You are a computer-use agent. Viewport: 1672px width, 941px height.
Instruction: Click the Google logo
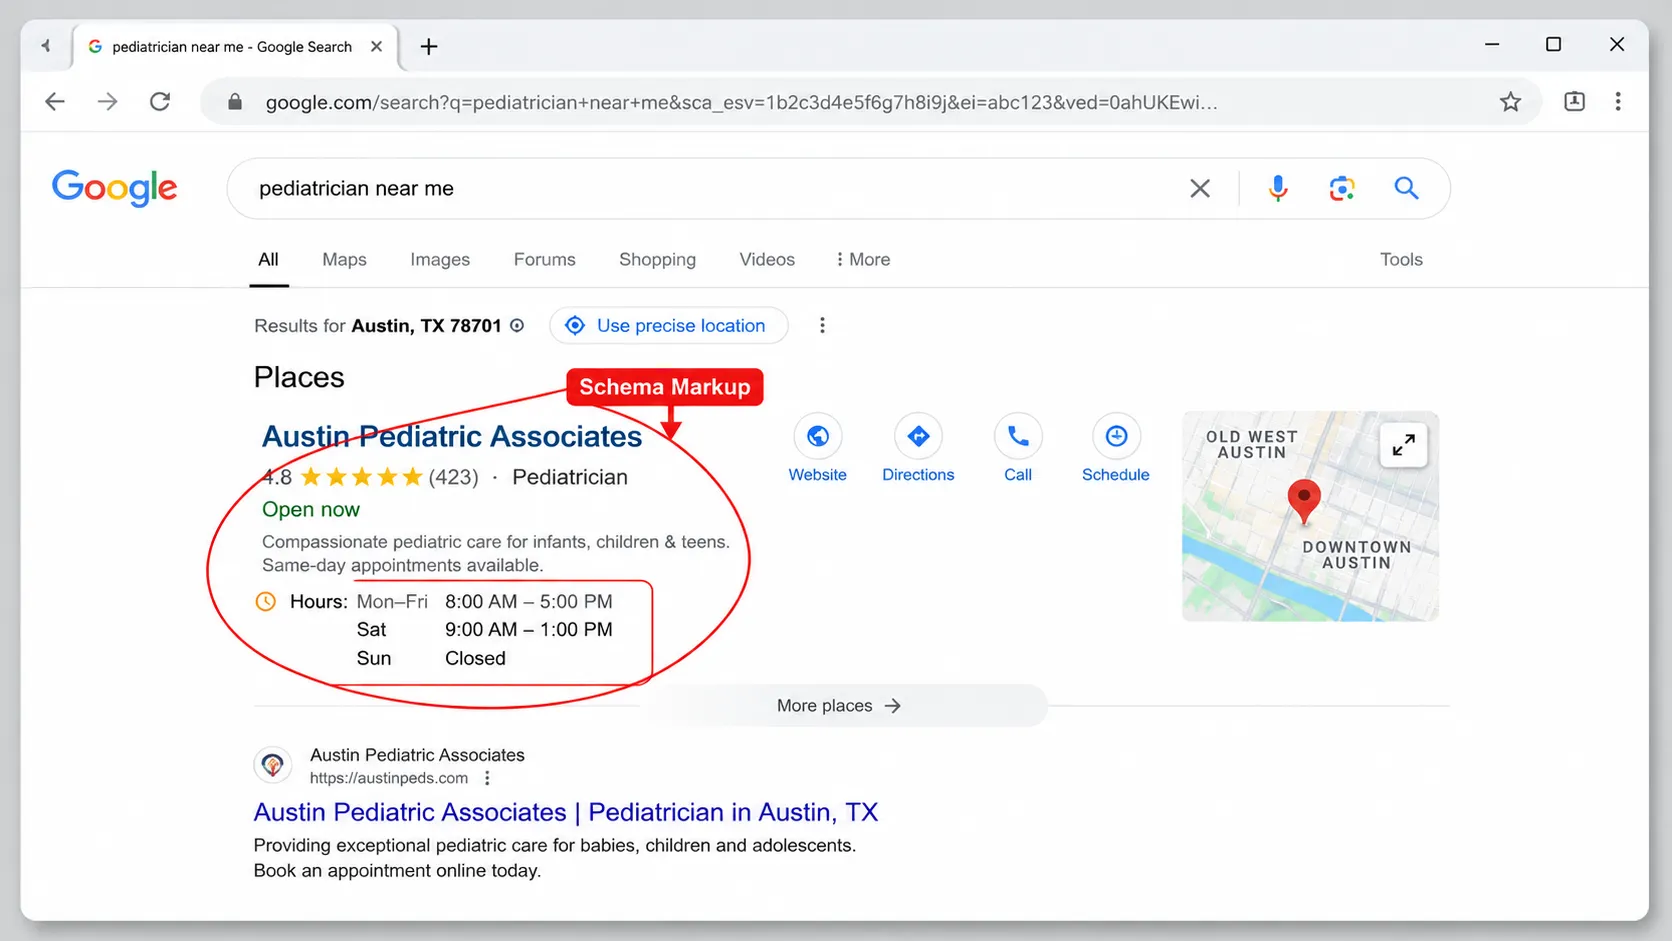[114, 188]
